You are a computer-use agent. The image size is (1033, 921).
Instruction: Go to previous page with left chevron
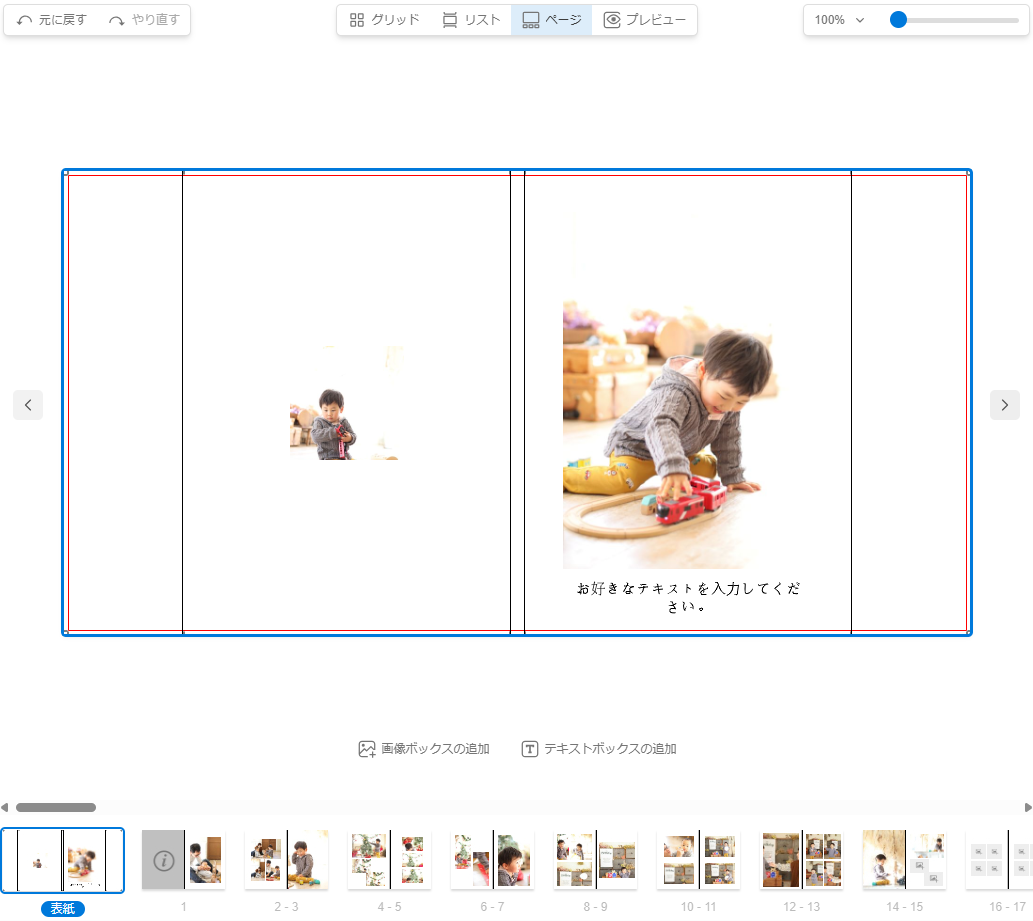(28, 405)
